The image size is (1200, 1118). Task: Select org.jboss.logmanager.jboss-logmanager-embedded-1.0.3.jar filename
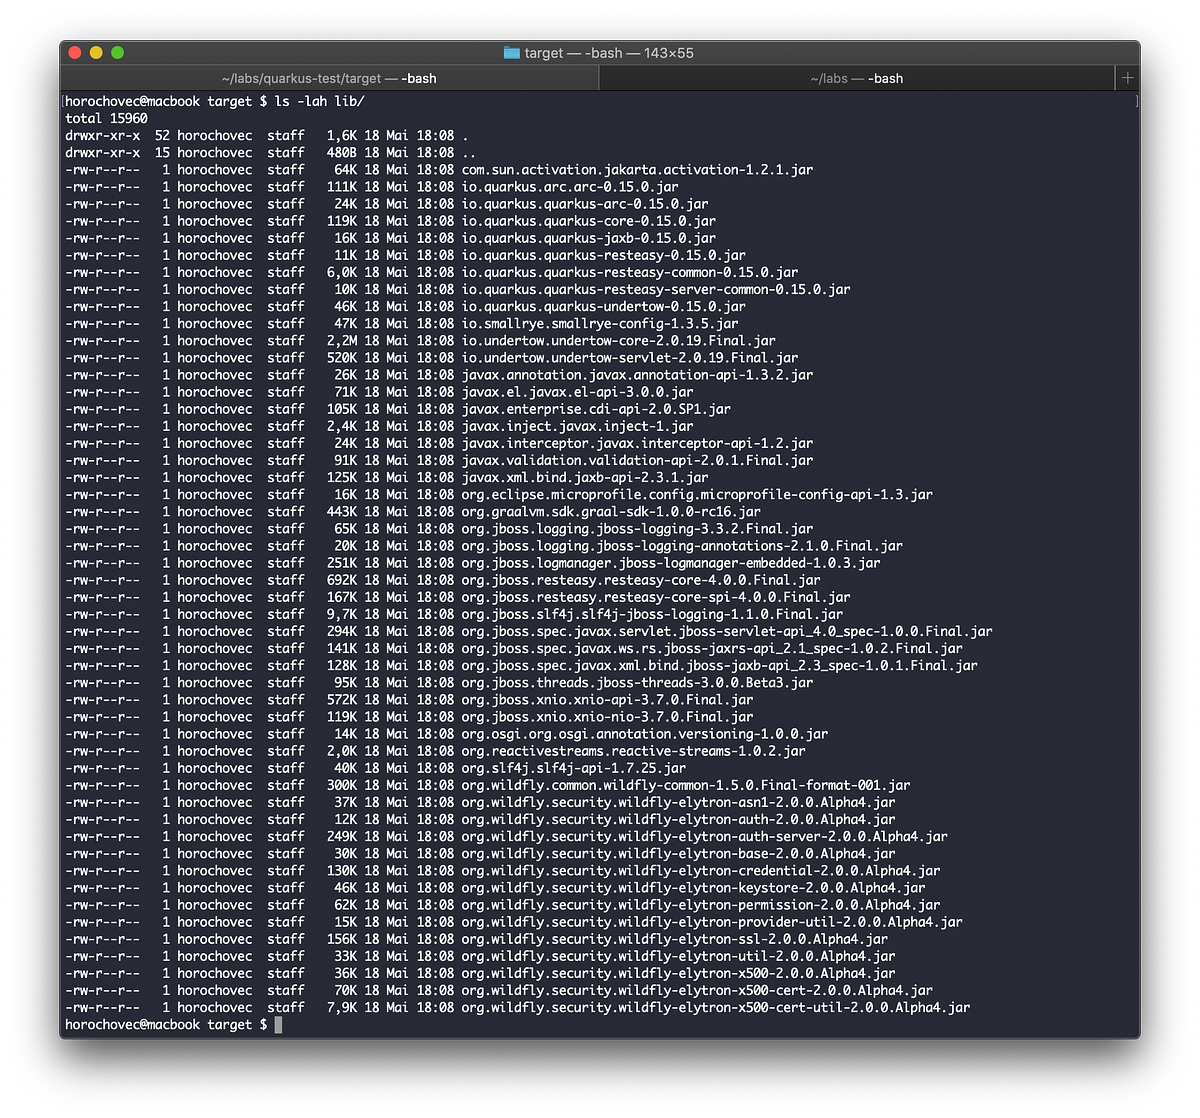pyautogui.click(x=671, y=563)
